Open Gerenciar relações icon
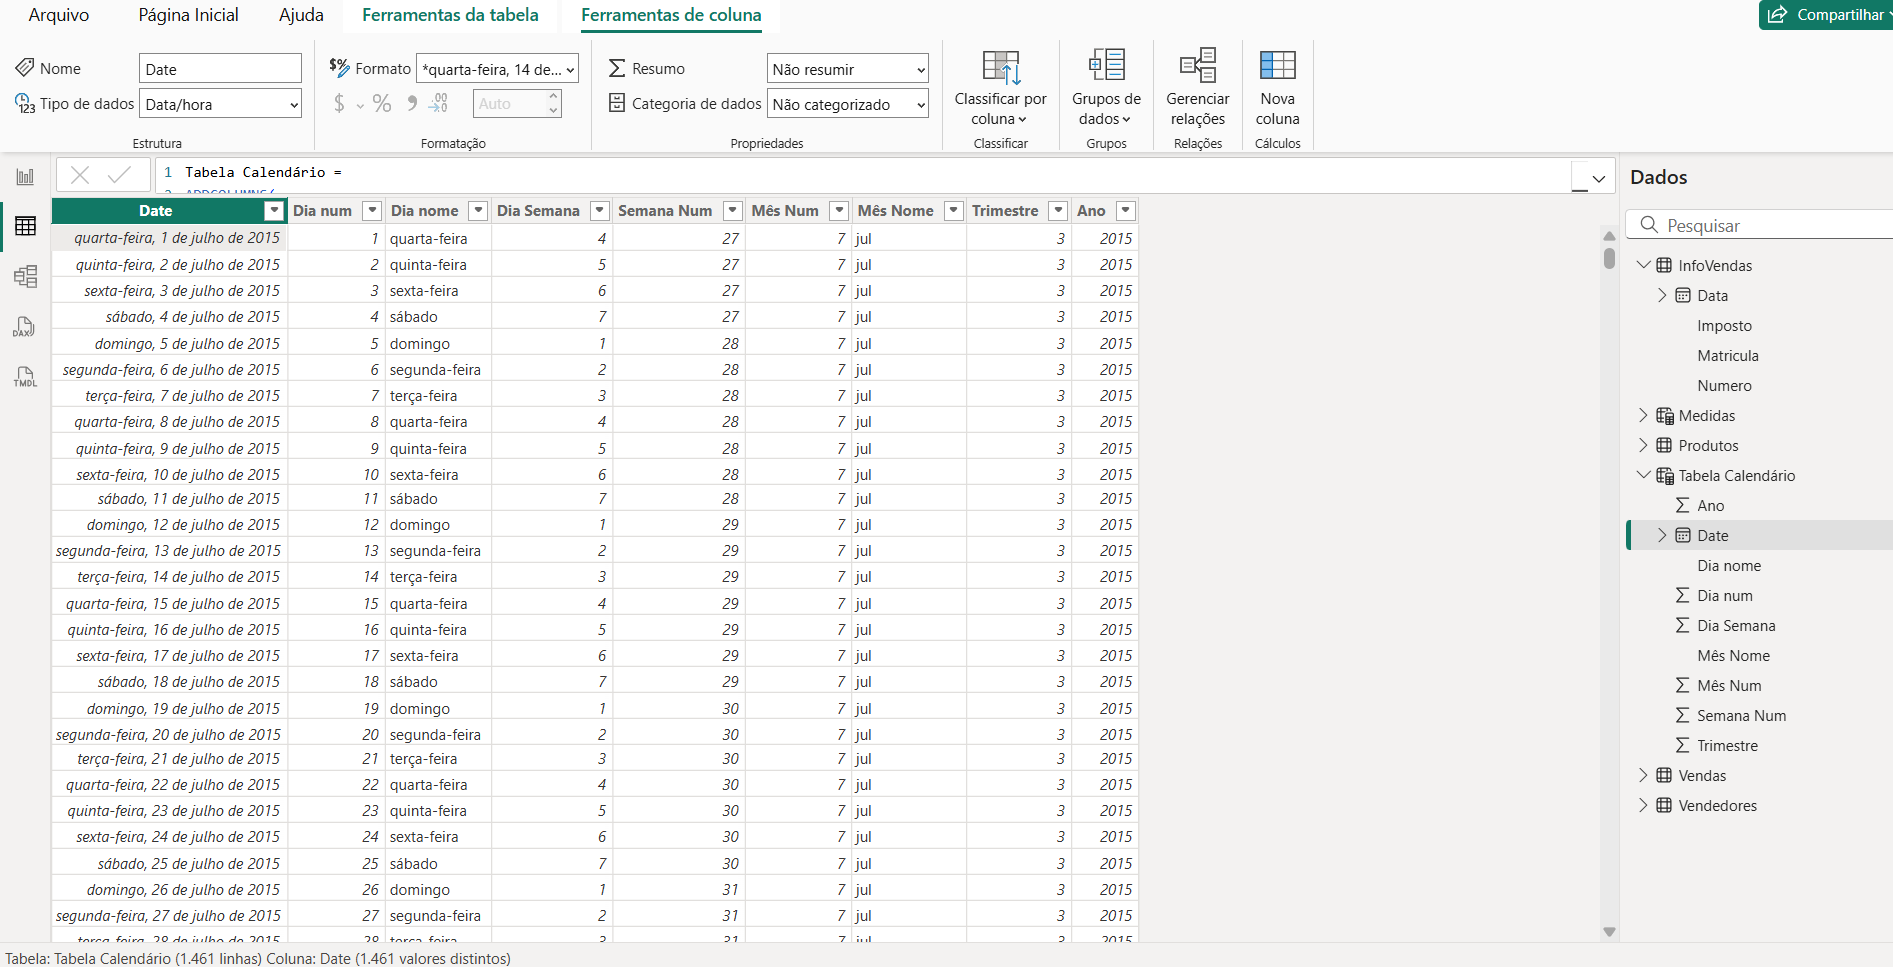Screen dimensions: 1893x967 (x=1198, y=65)
